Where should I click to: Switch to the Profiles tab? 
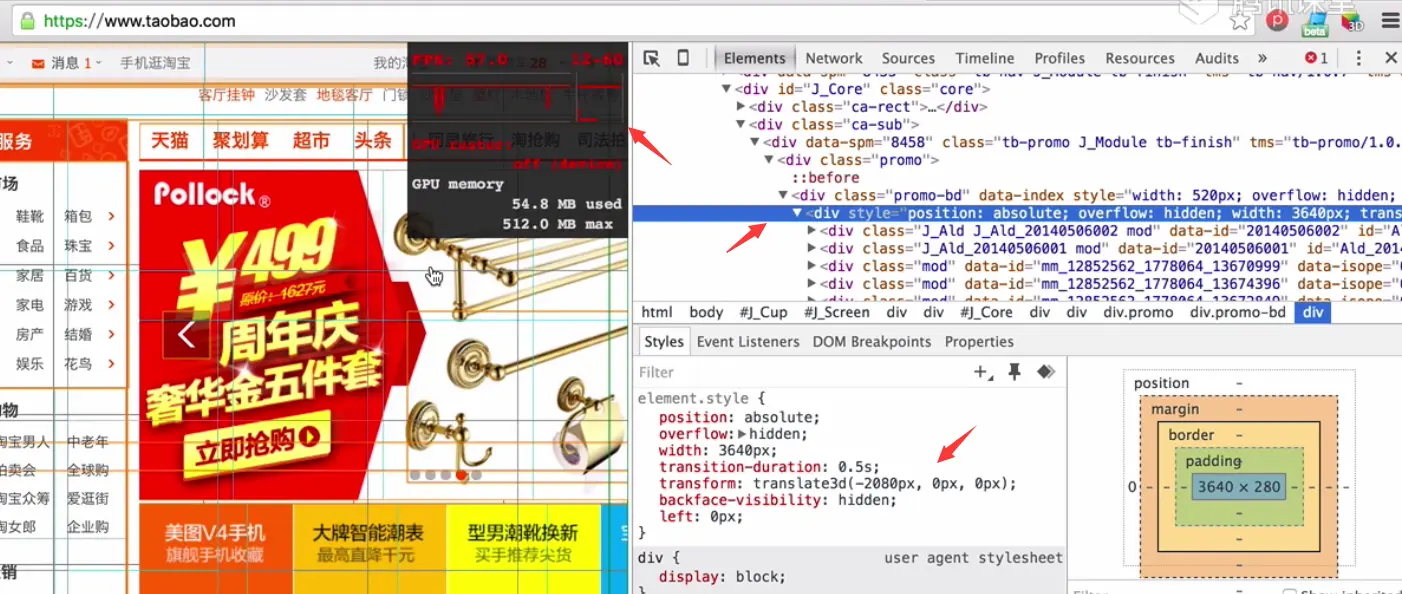pyautogui.click(x=1059, y=58)
